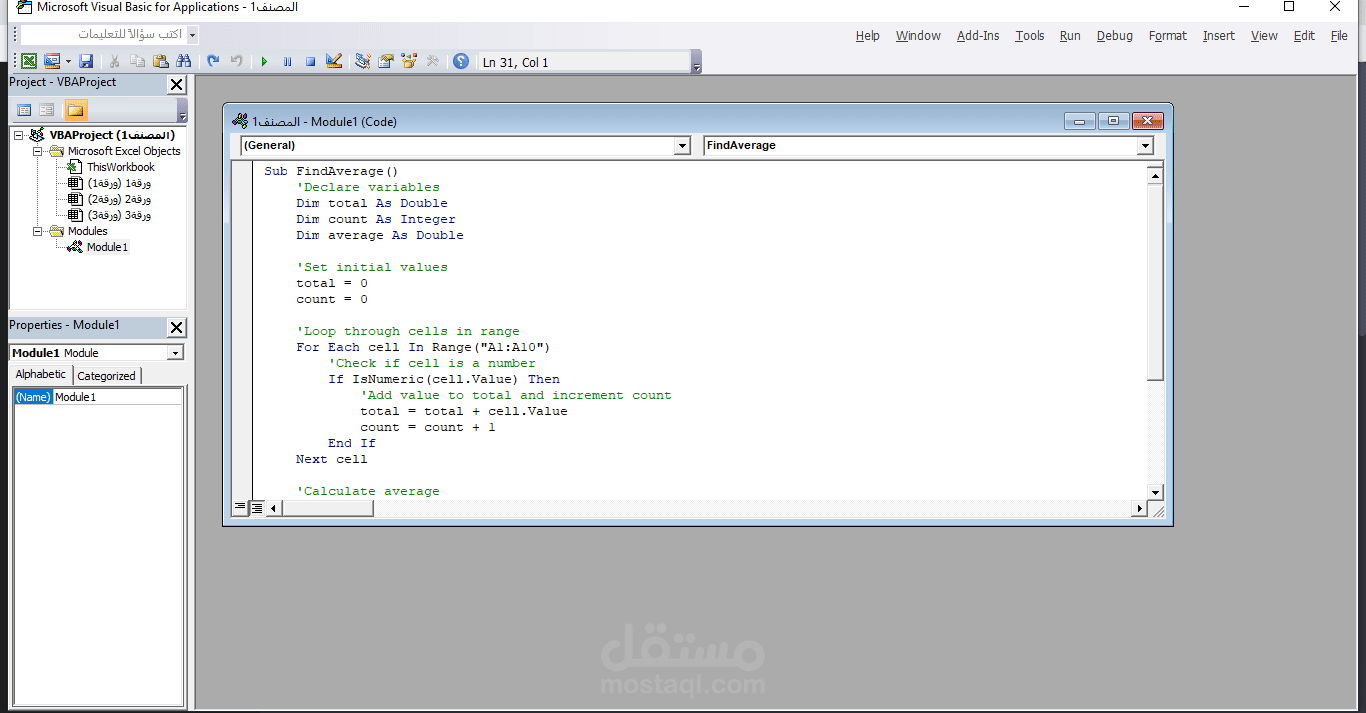Select ورقة1 sheet in project tree

pos(119,183)
